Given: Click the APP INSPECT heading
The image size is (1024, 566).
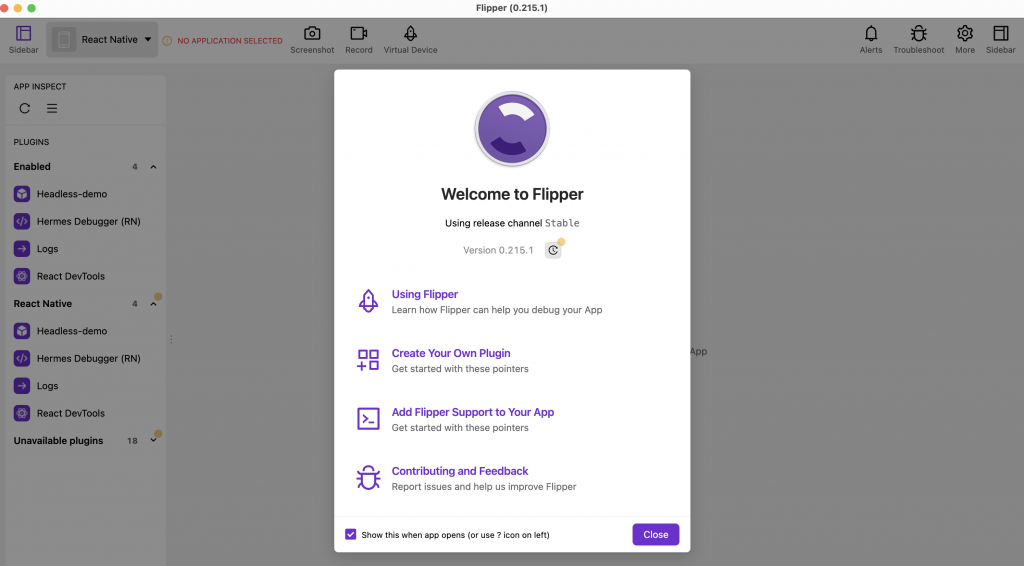Looking at the screenshot, I should [40, 86].
